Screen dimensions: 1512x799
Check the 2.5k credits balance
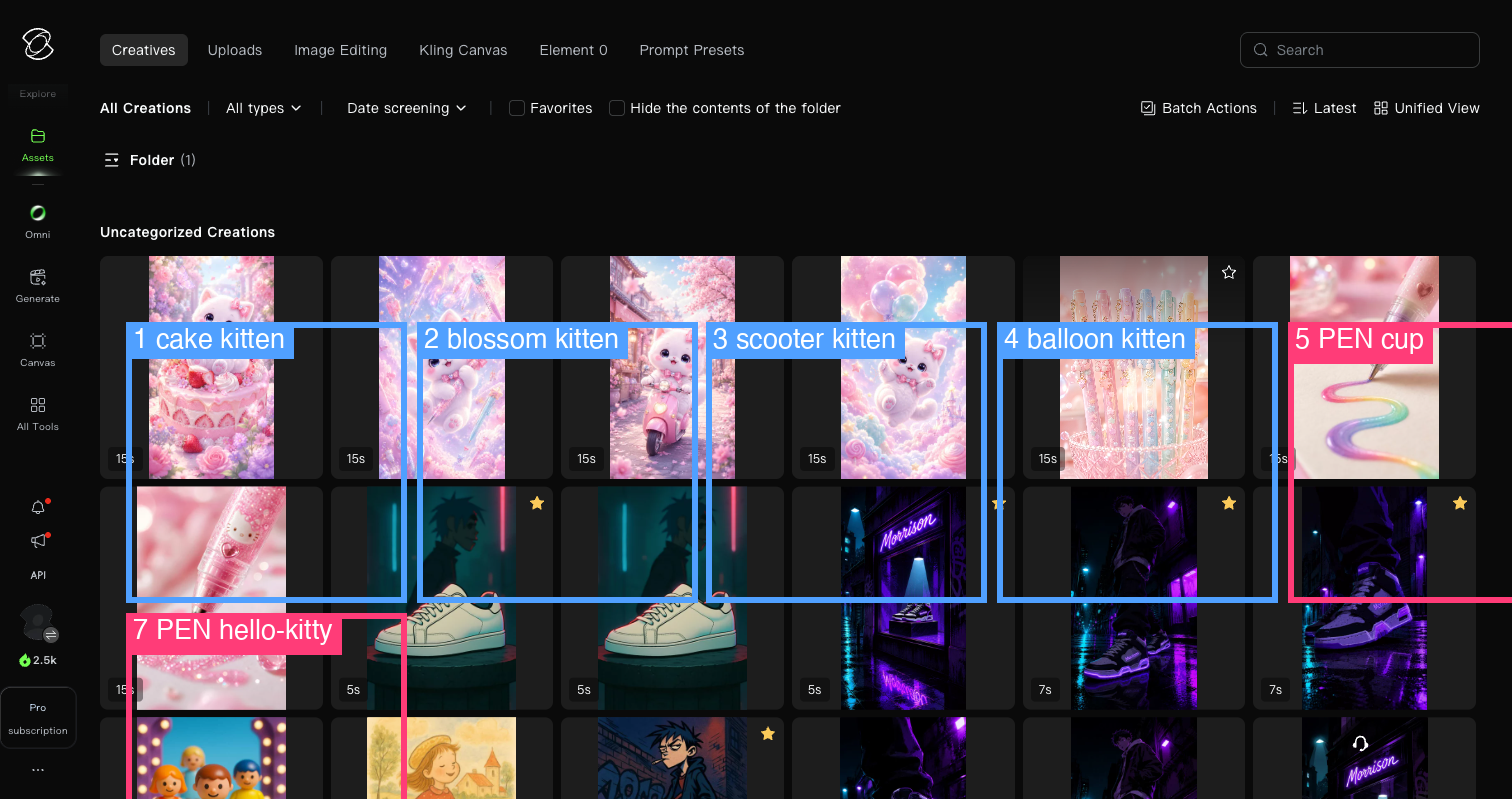pos(38,661)
